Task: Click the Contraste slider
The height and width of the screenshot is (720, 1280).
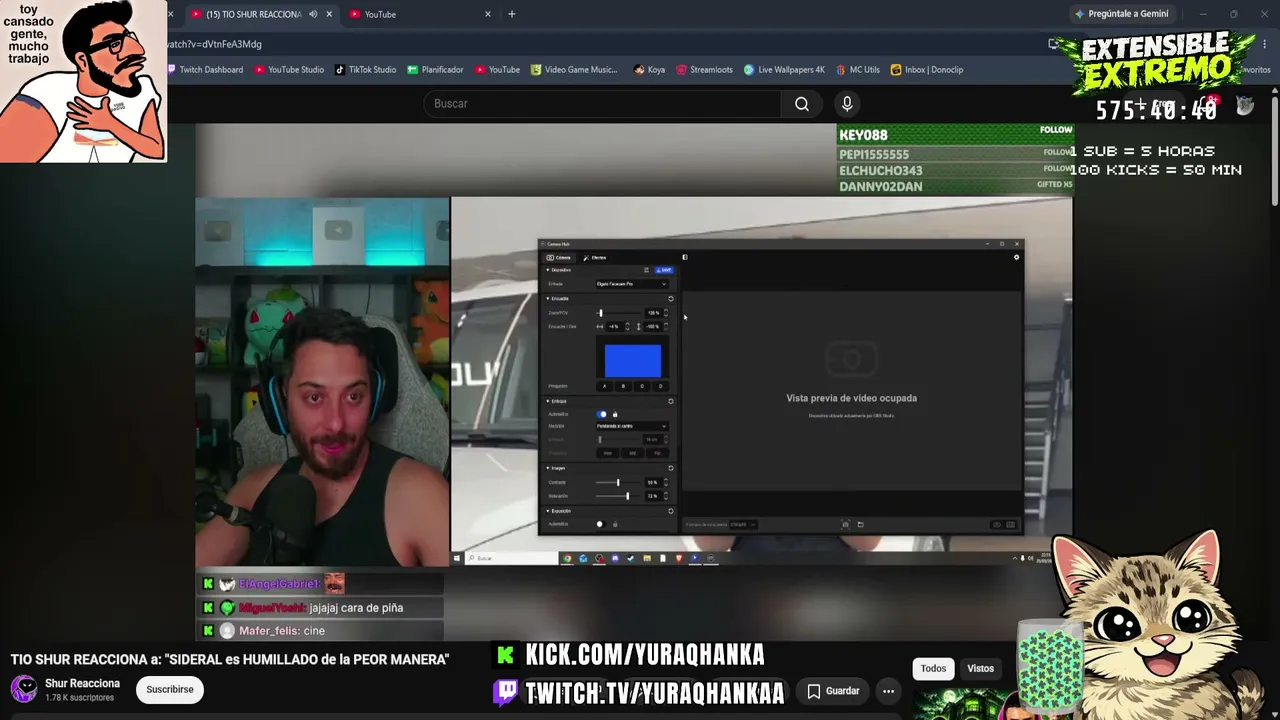Action: point(619,483)
